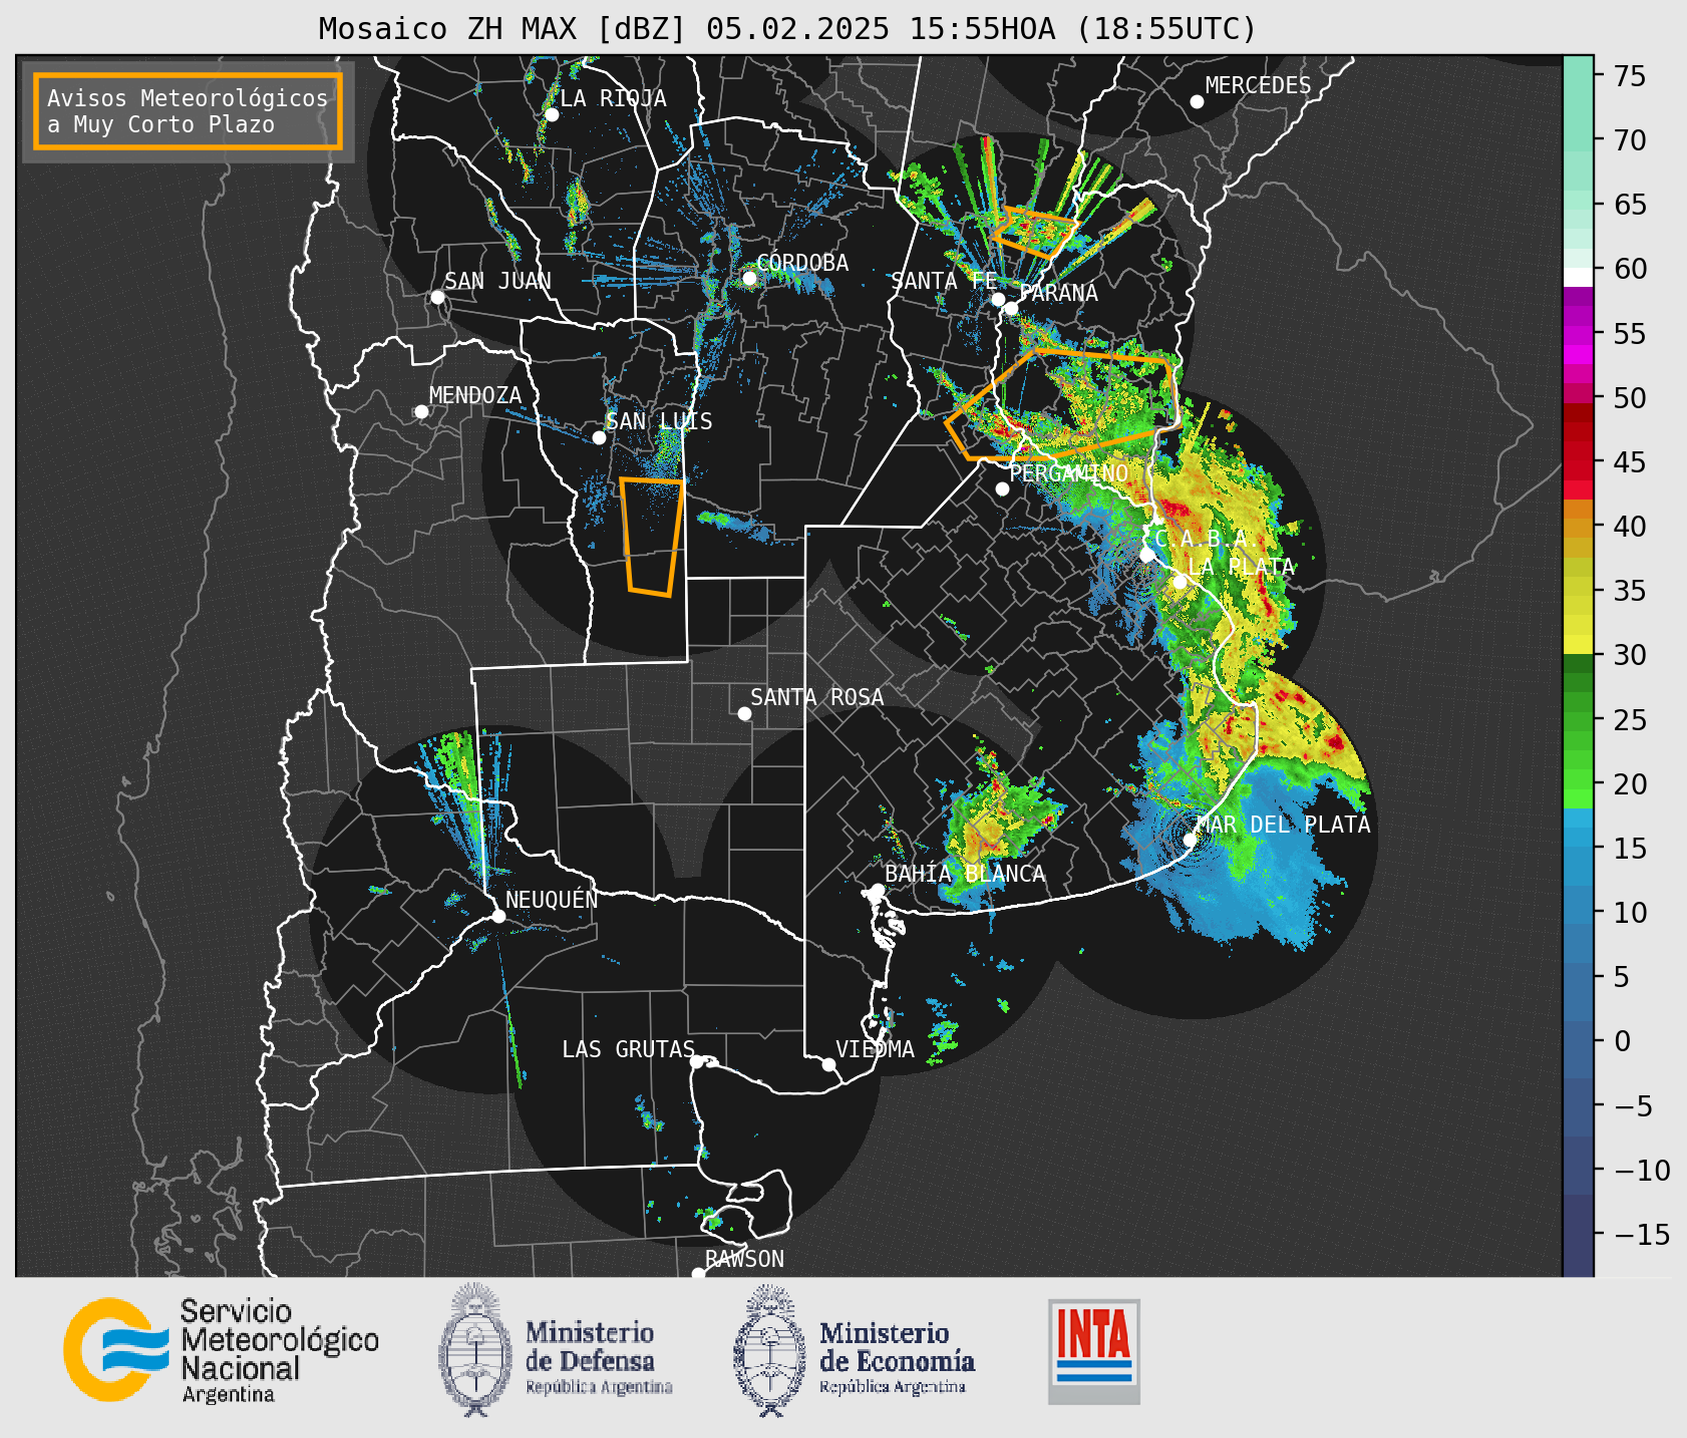Click the La Rioja city marker
This screenshot has height=1438, width=1687.
(551, 115)
